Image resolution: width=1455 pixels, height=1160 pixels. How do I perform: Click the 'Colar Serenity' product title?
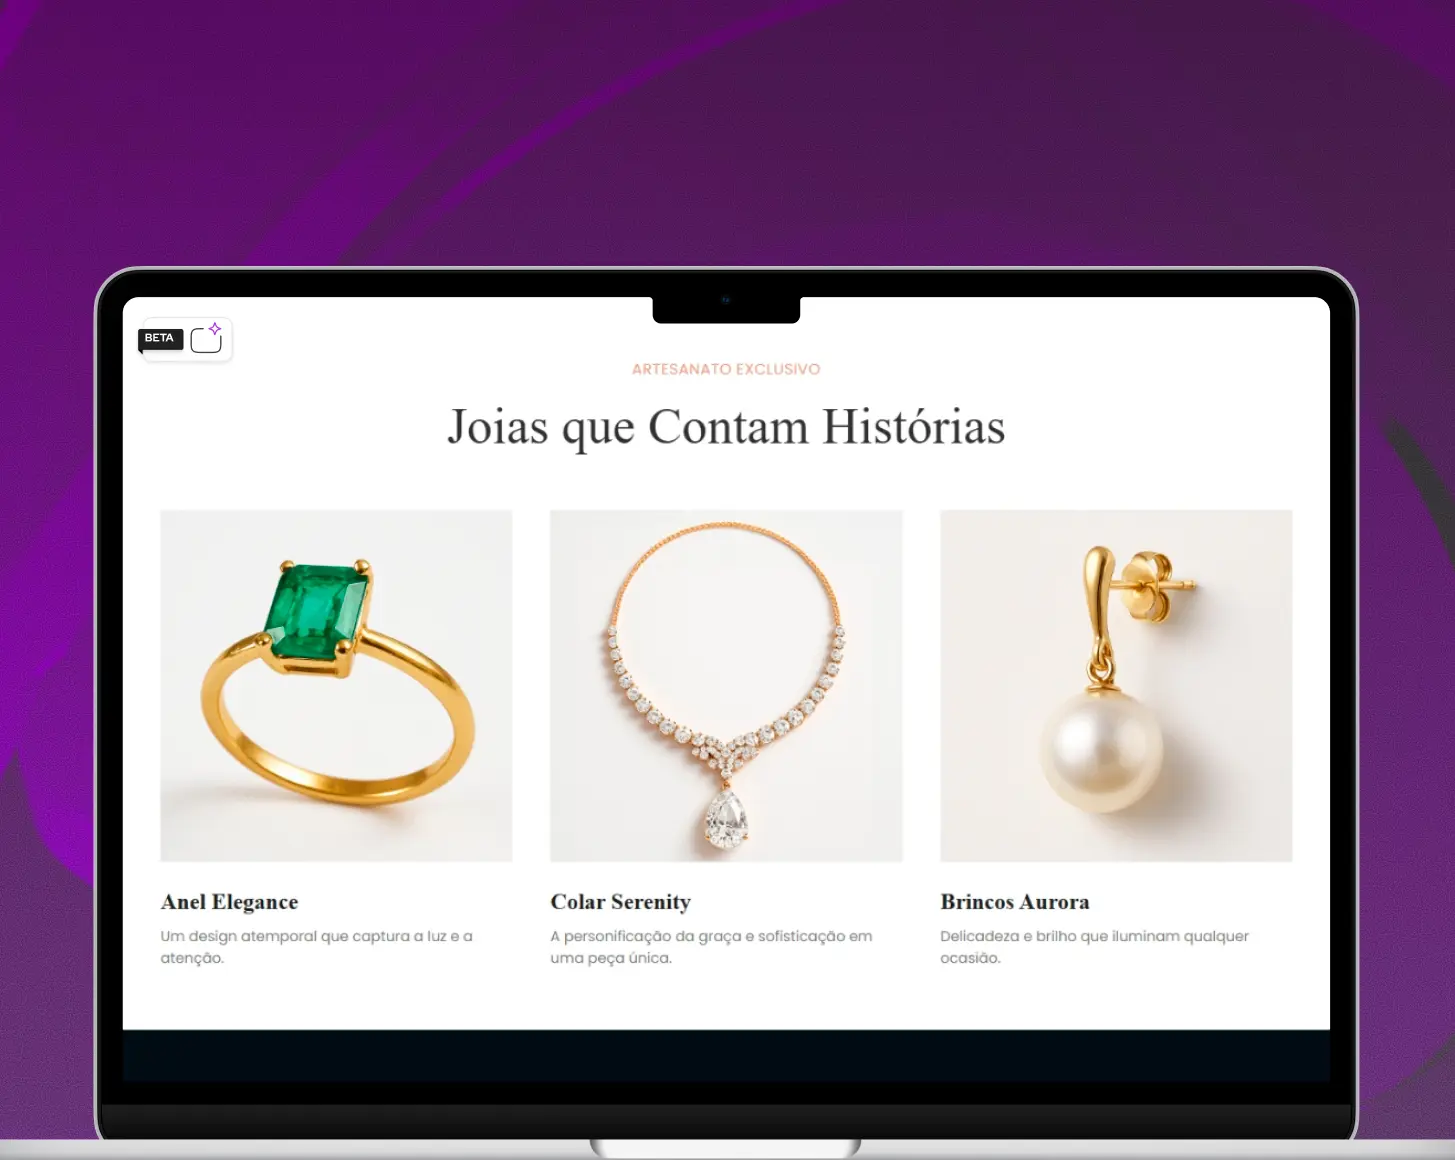(621, 902)
